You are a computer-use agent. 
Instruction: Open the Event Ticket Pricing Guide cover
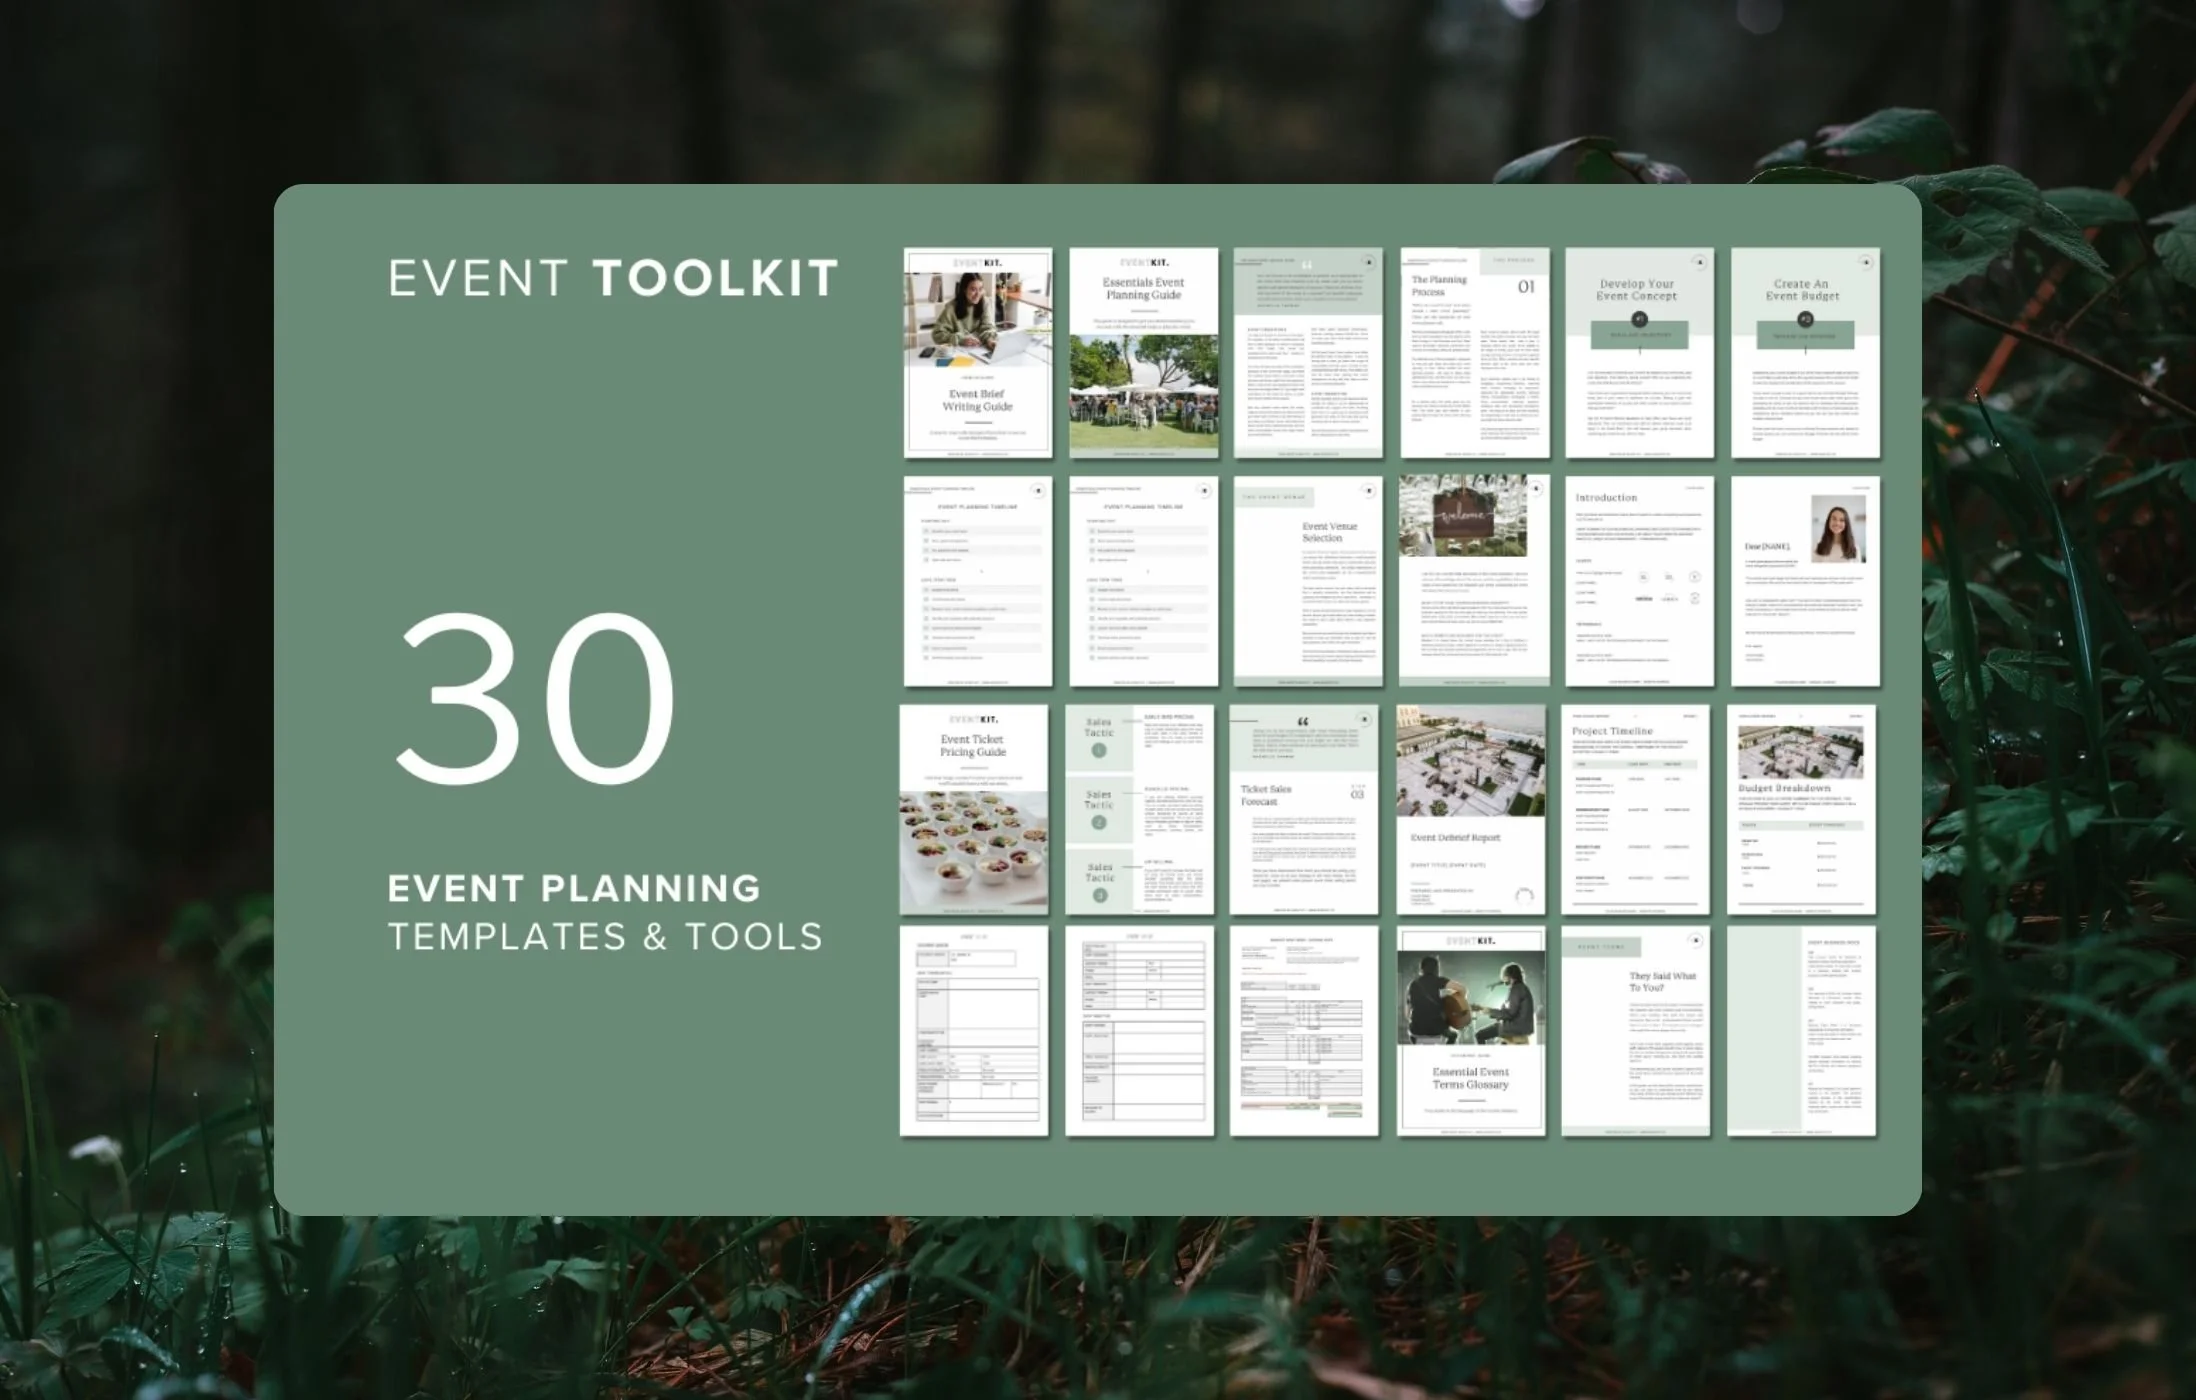[x=973, y=809]
